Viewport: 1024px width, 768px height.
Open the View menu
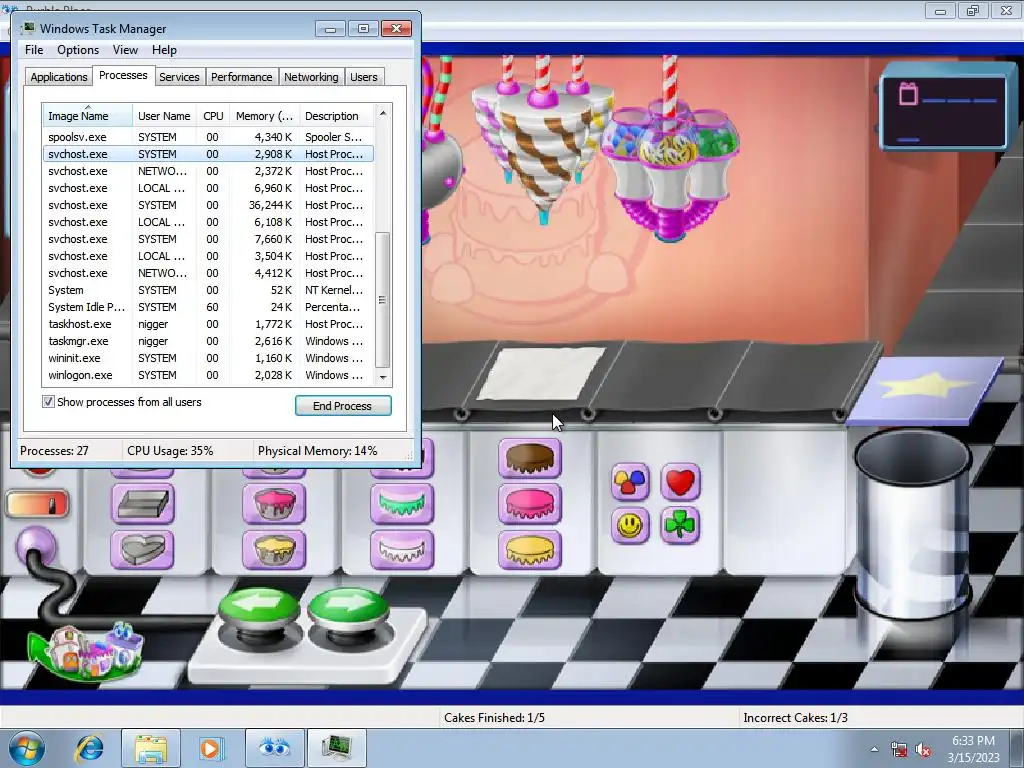click(x=125, y=50)
